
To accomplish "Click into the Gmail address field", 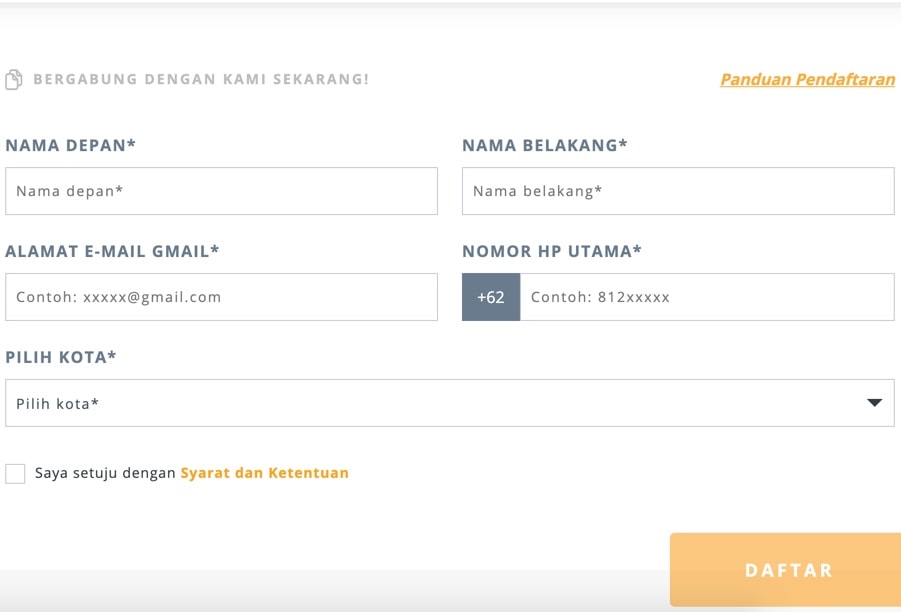I will point(221,297).
